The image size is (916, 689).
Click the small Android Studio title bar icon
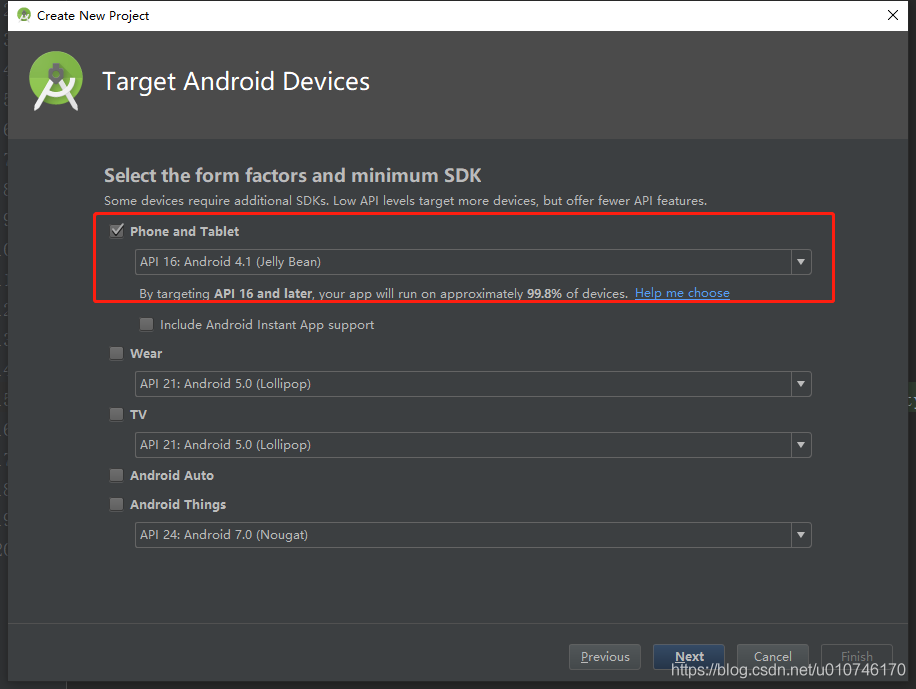point(23,15)
